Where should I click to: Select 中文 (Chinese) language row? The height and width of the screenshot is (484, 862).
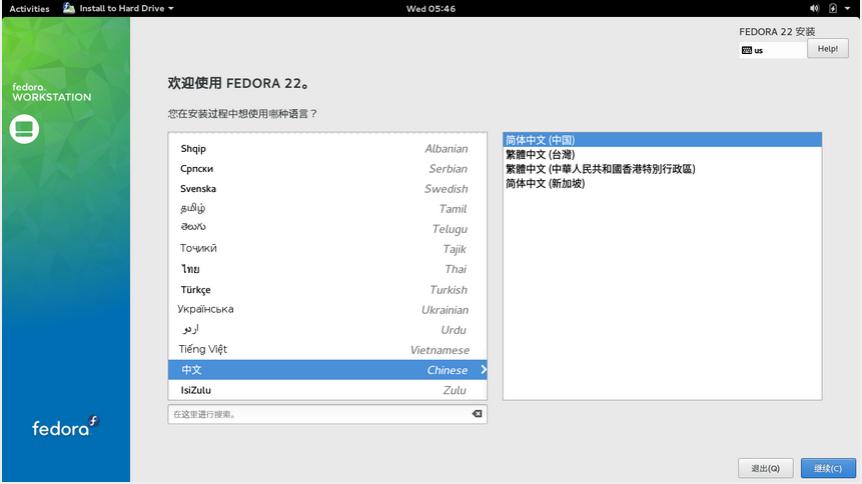coord(328,370)
